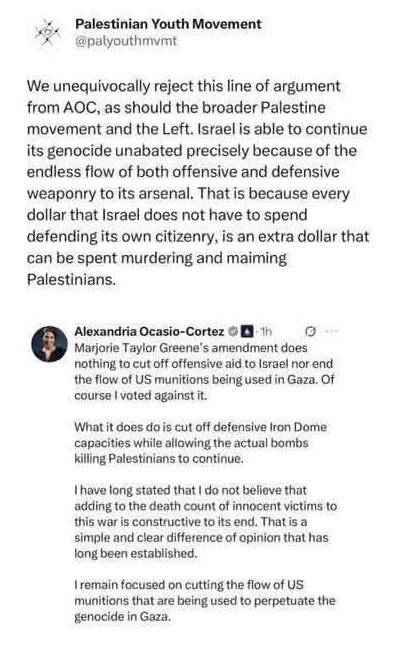Click the paragraph starting 'I have long stated'
403x655 pixels.
[205, 522]
